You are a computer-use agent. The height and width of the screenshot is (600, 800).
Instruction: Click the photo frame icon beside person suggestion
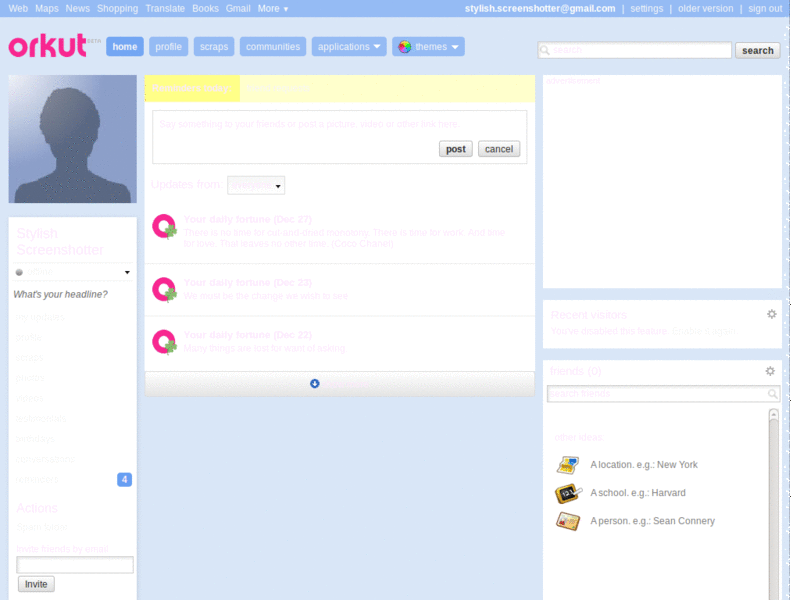pos(568,521)
